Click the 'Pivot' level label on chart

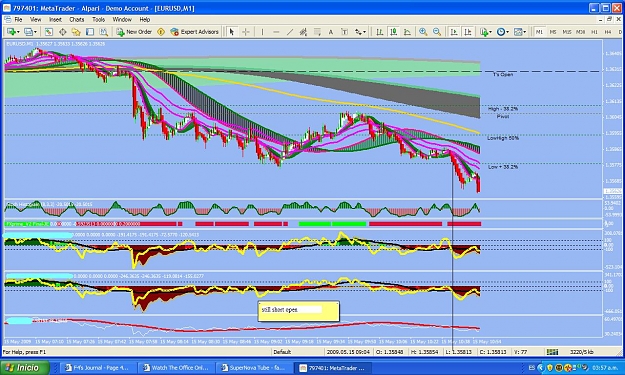[502, 117]
